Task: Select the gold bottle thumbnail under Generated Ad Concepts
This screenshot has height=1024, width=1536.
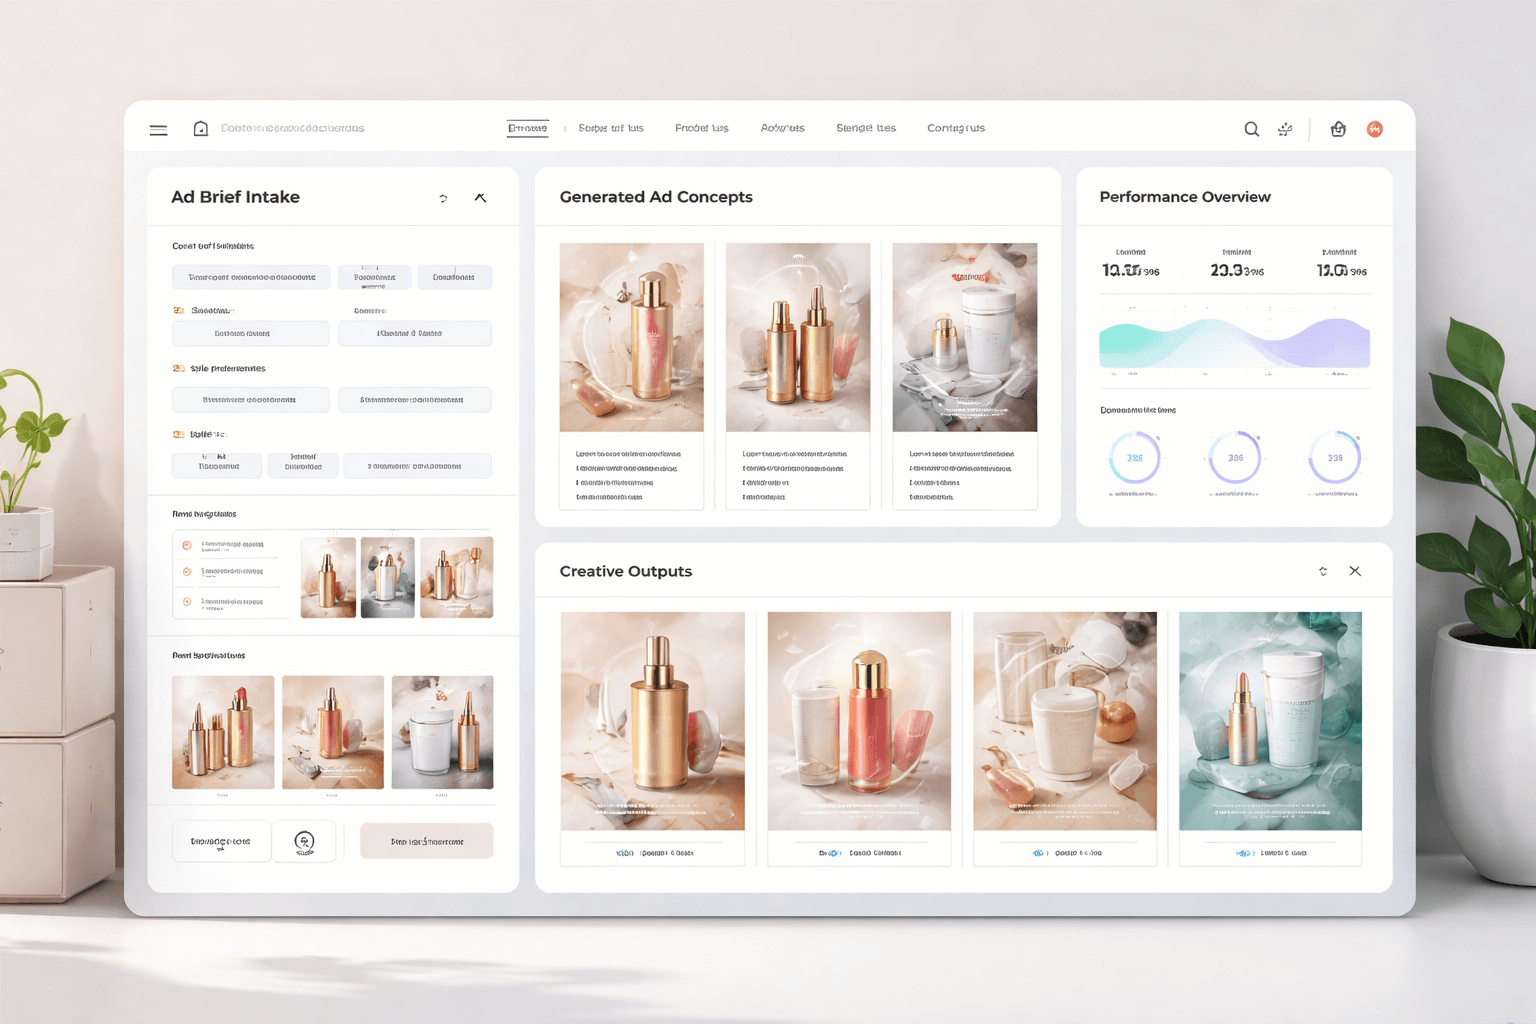Action: pyautogui.click(x=631, y=337)
